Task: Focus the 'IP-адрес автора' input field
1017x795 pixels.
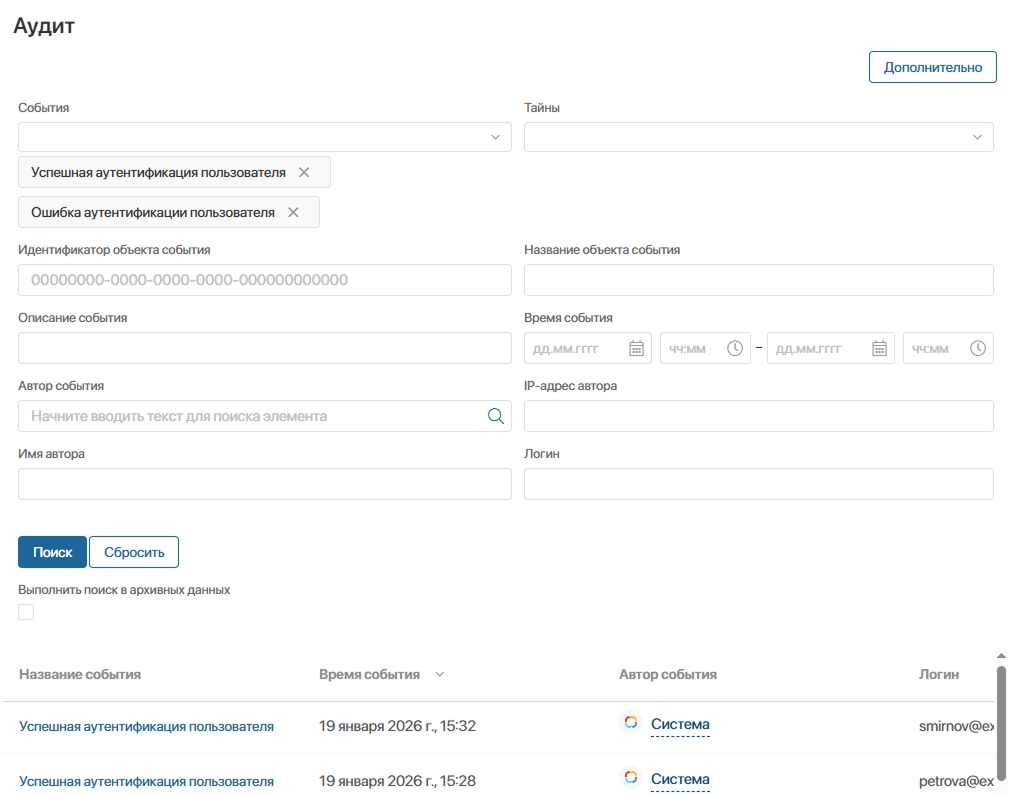Action: tap(759, 416)
